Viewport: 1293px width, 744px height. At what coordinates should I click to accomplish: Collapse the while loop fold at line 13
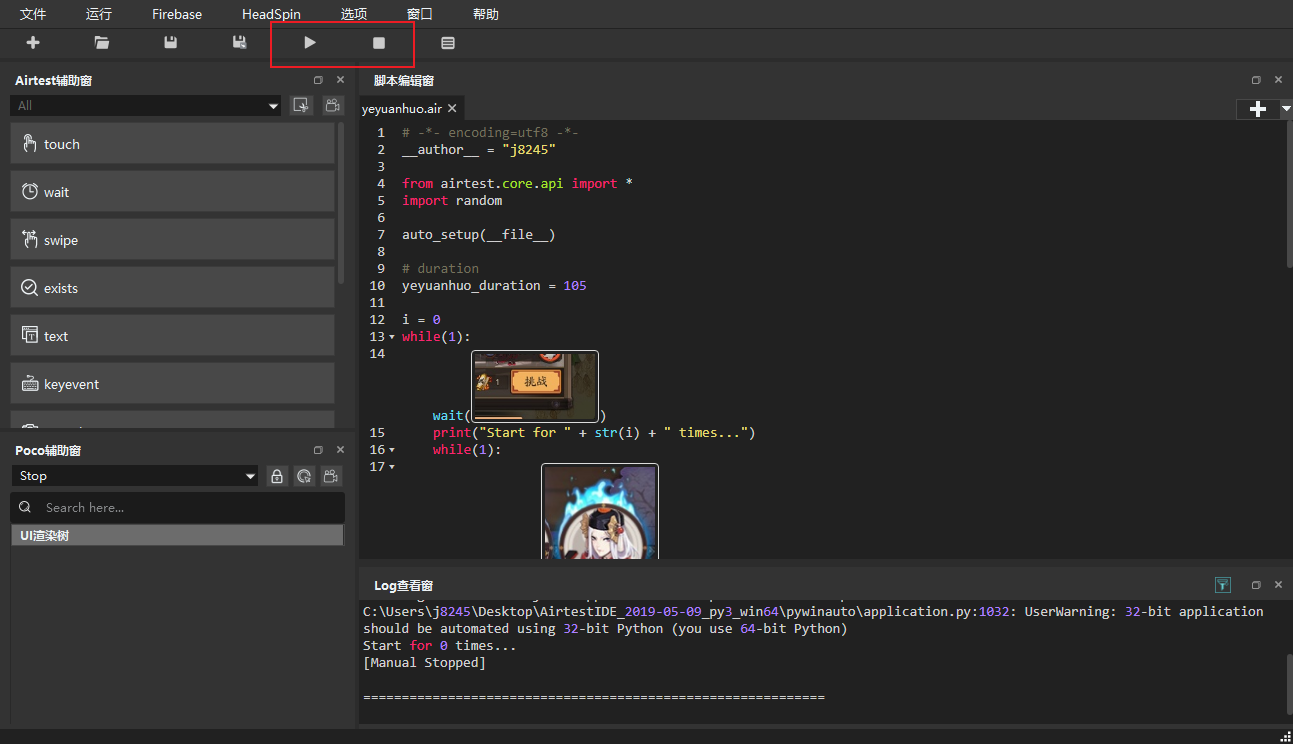(392, 337)
